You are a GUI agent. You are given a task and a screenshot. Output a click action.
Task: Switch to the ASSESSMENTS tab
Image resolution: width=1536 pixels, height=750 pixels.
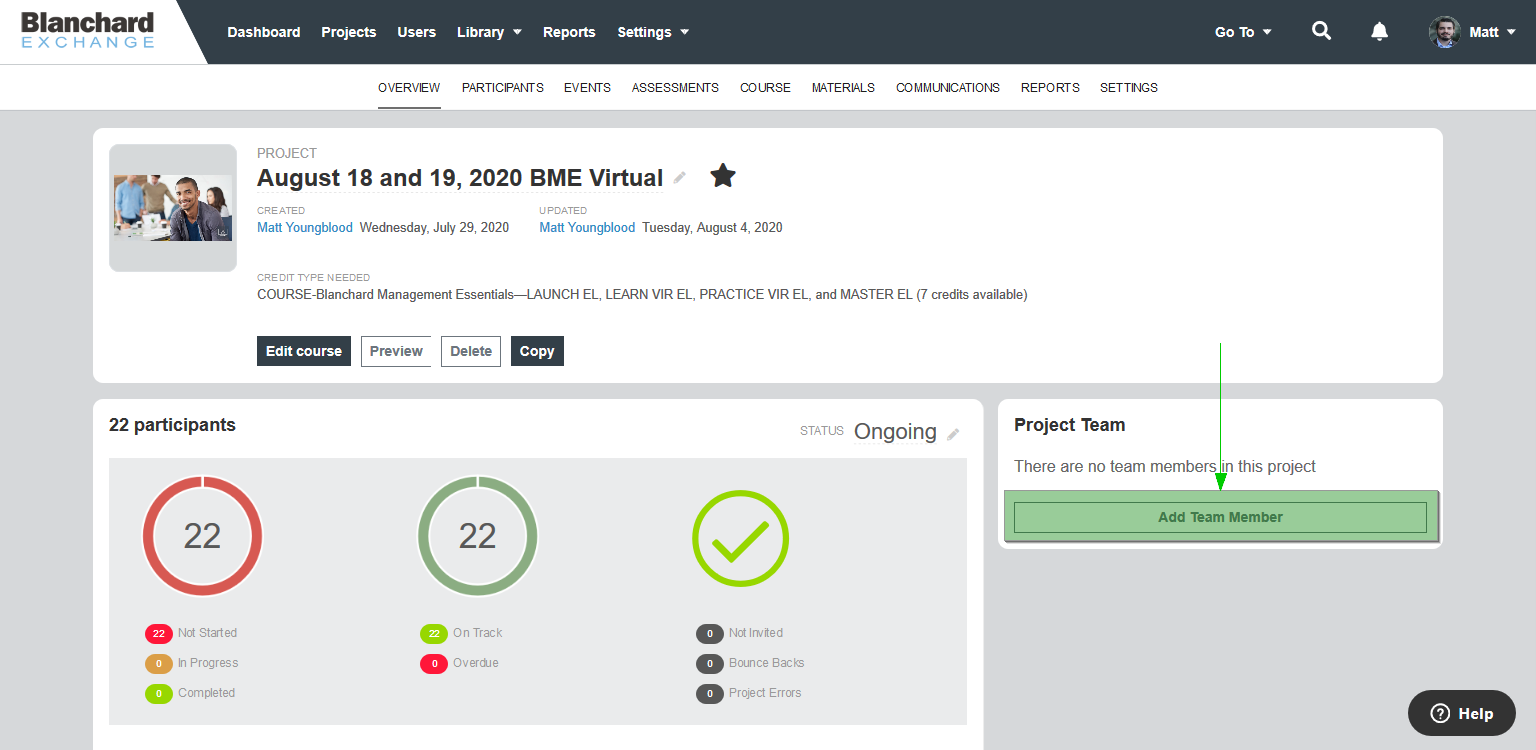click(x=675, y=88)
